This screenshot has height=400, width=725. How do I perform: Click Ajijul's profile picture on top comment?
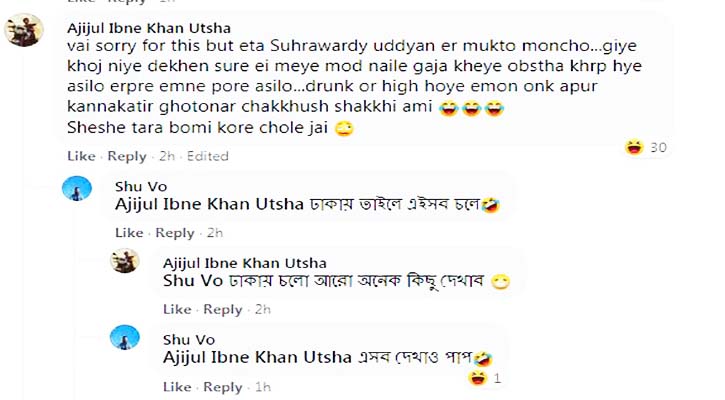[22, 30]
